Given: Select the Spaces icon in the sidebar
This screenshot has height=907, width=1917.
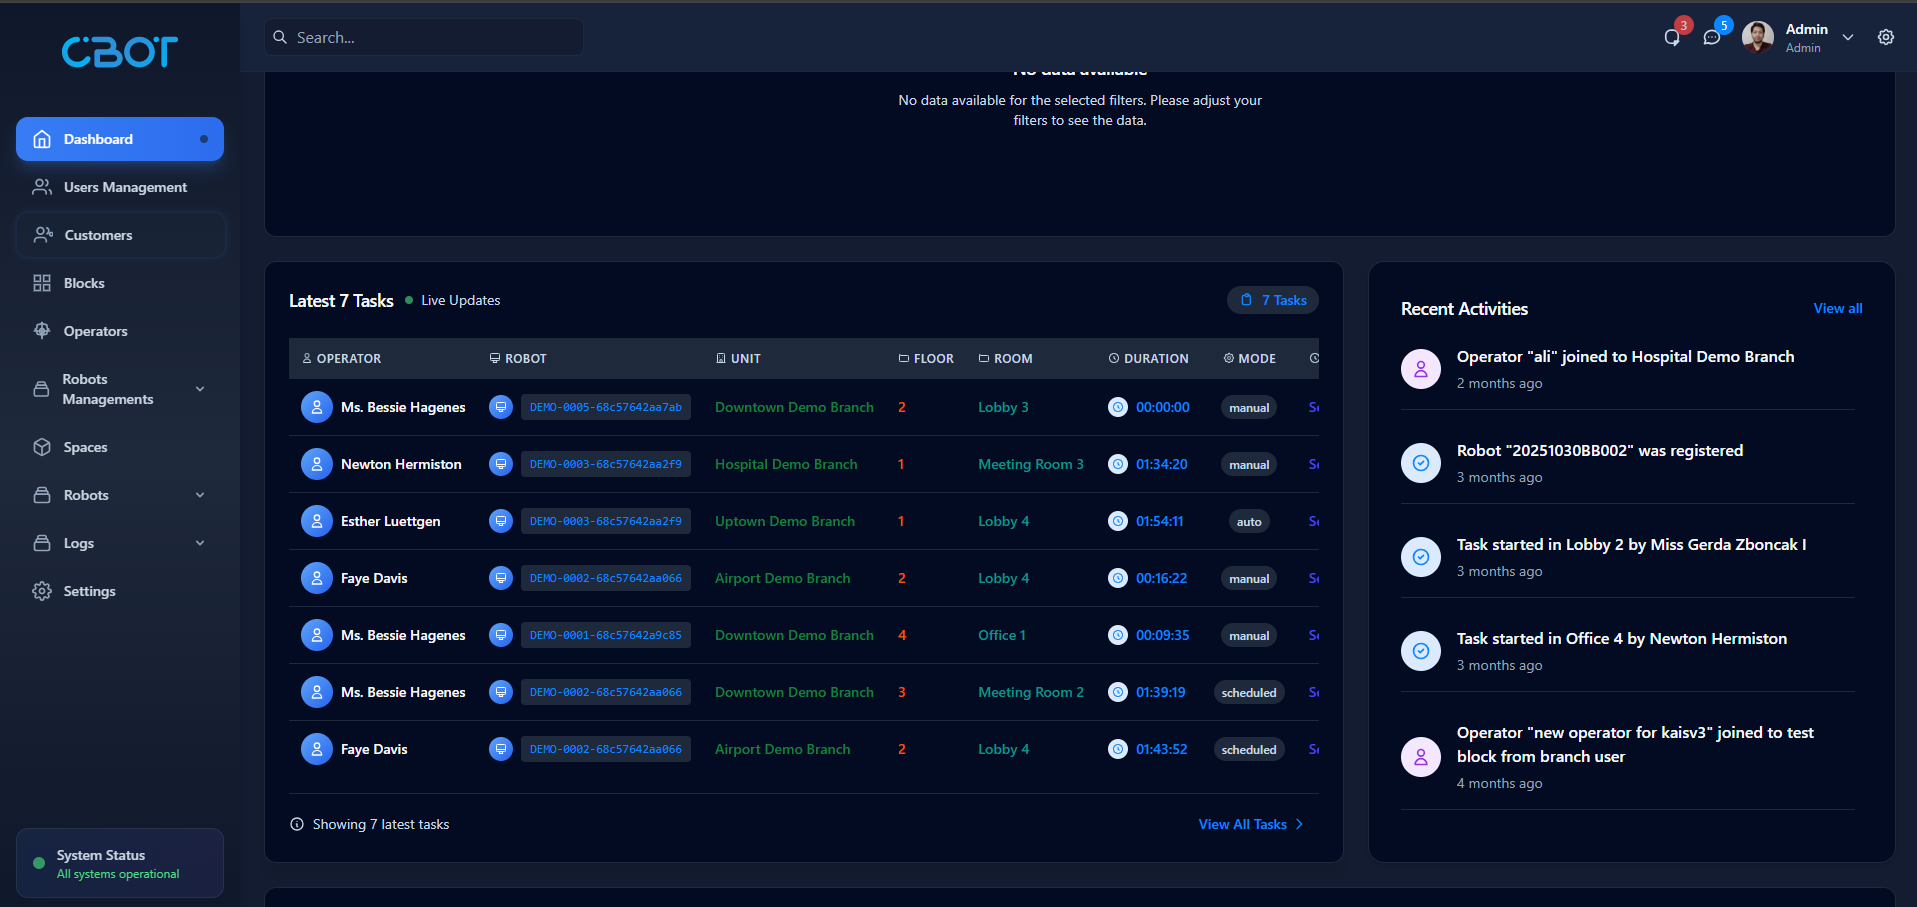Looking at the screenshot, I should pyautogui.click(x=42, y=447).
